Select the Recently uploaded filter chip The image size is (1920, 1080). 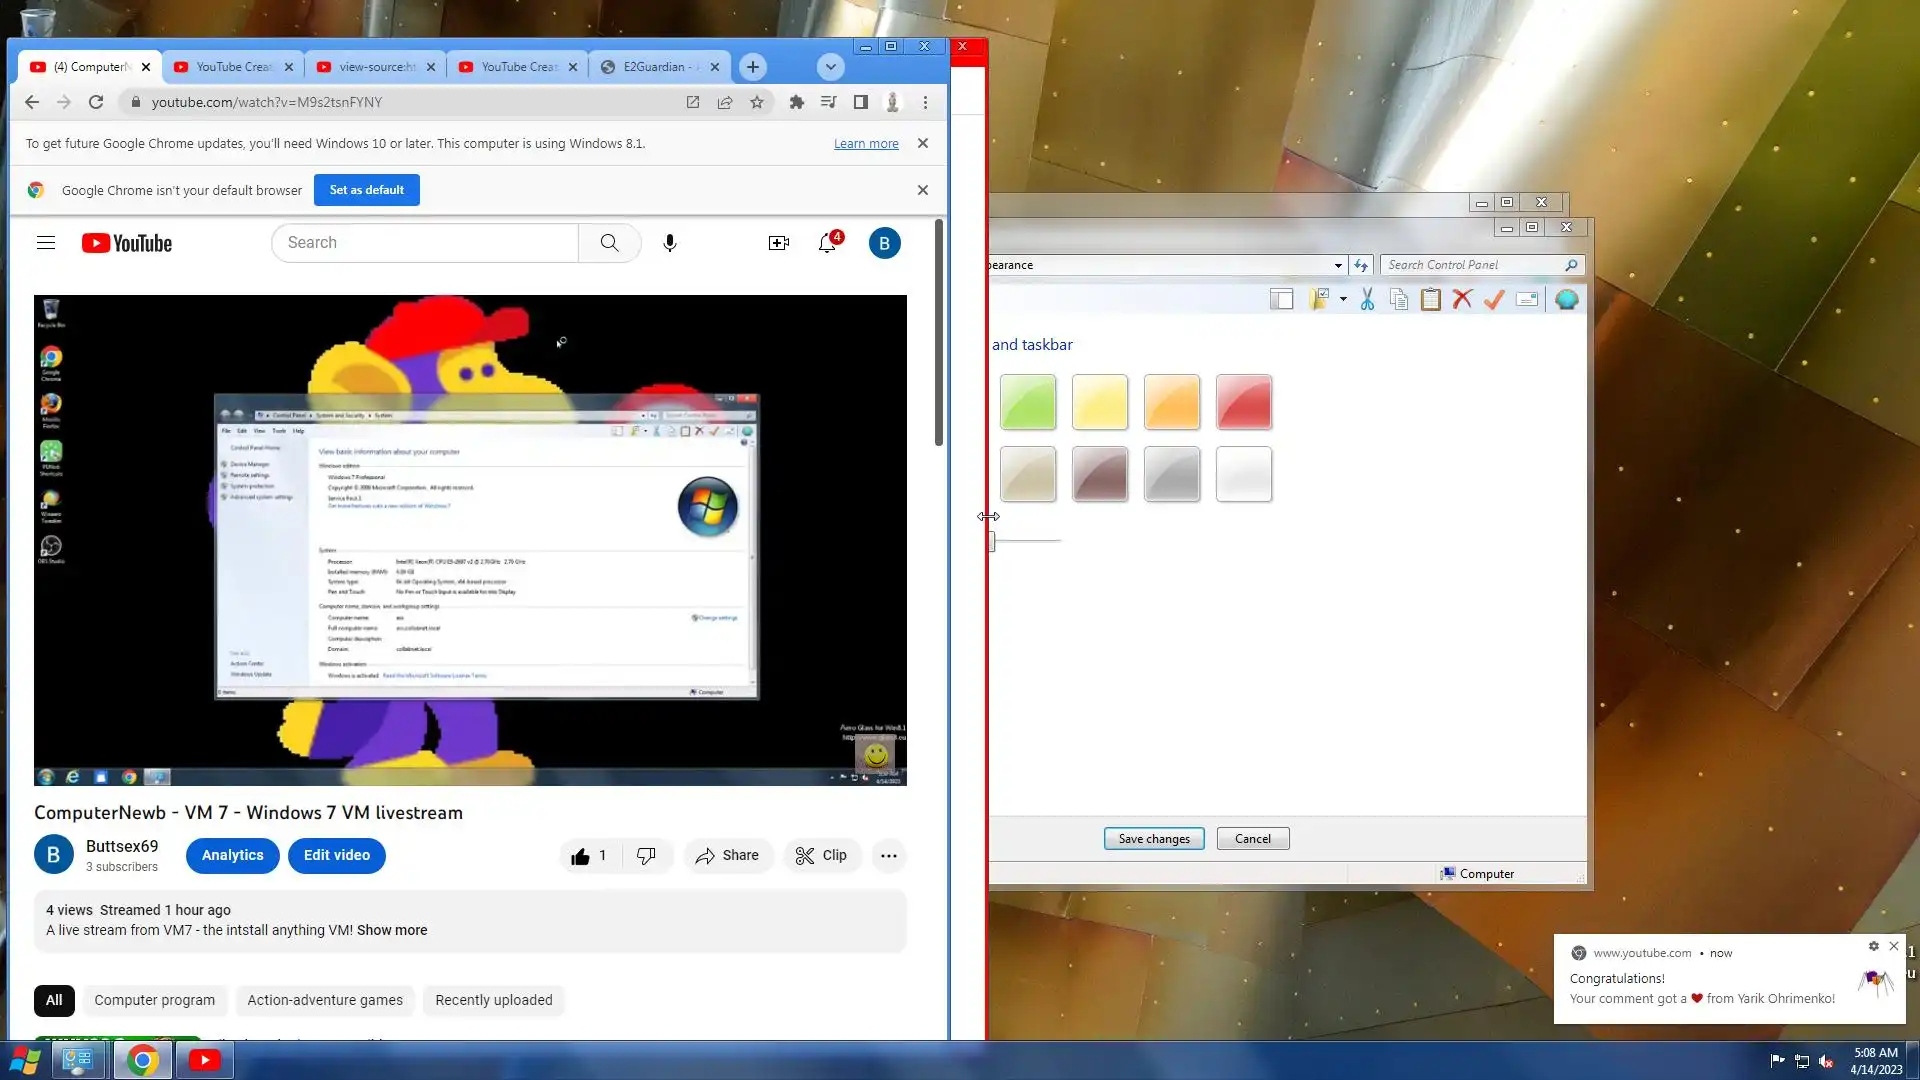tap(493, 1000)
